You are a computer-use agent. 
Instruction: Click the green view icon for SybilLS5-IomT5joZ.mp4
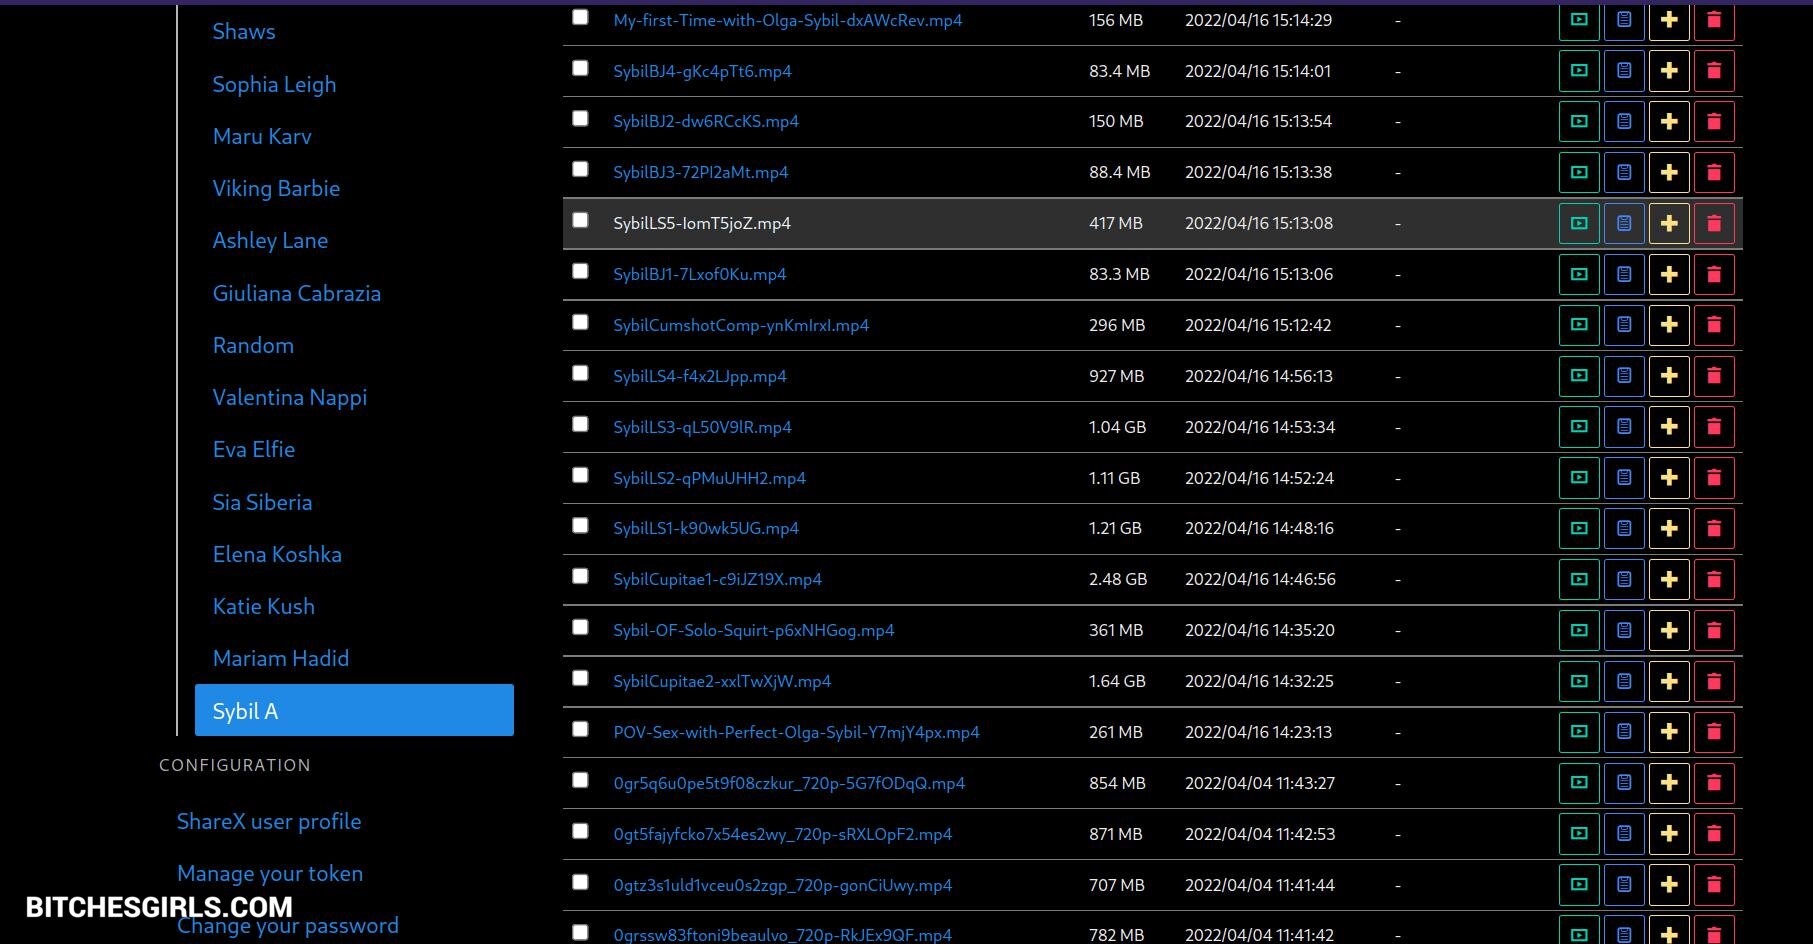(x=1579, y=223)
